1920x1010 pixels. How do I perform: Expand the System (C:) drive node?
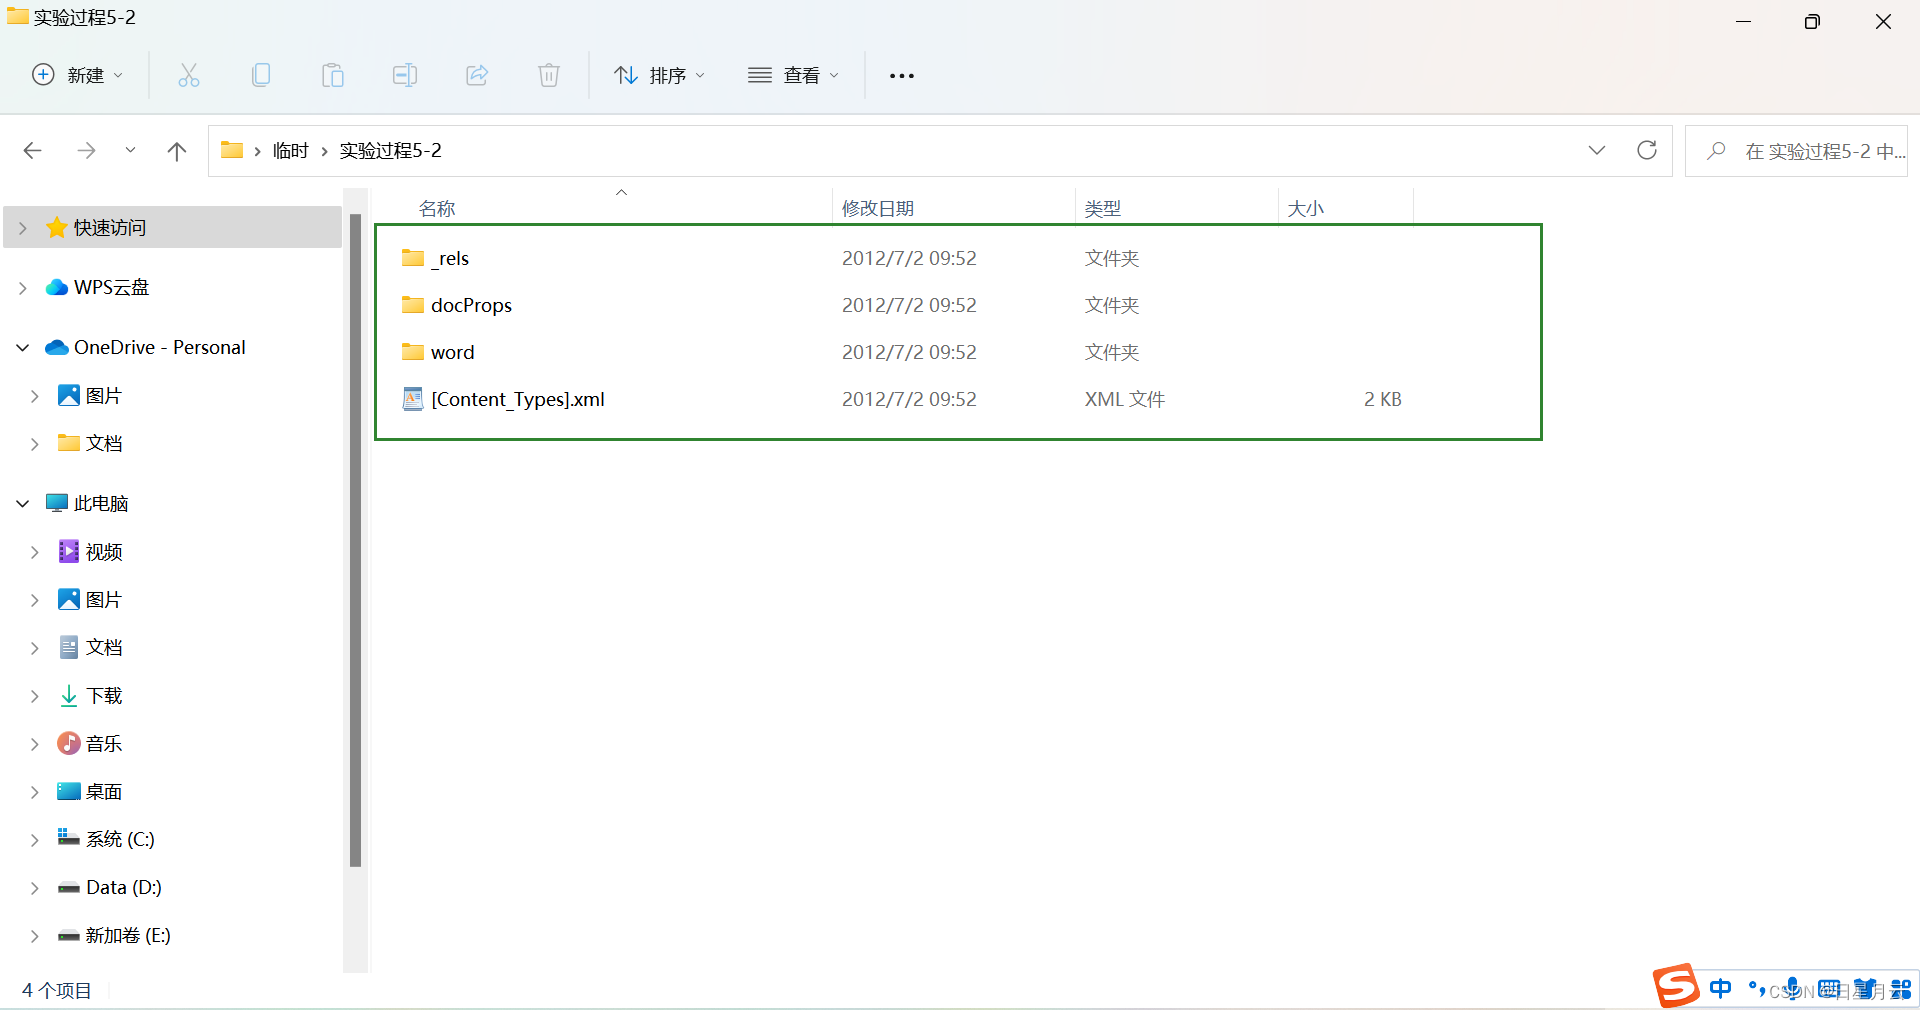[x=35, y=840]
